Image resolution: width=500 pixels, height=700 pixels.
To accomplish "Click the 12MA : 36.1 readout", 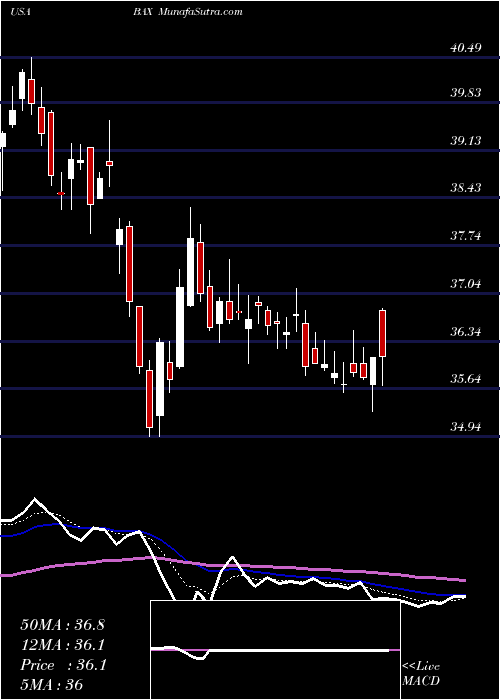I will coord(62,645).
